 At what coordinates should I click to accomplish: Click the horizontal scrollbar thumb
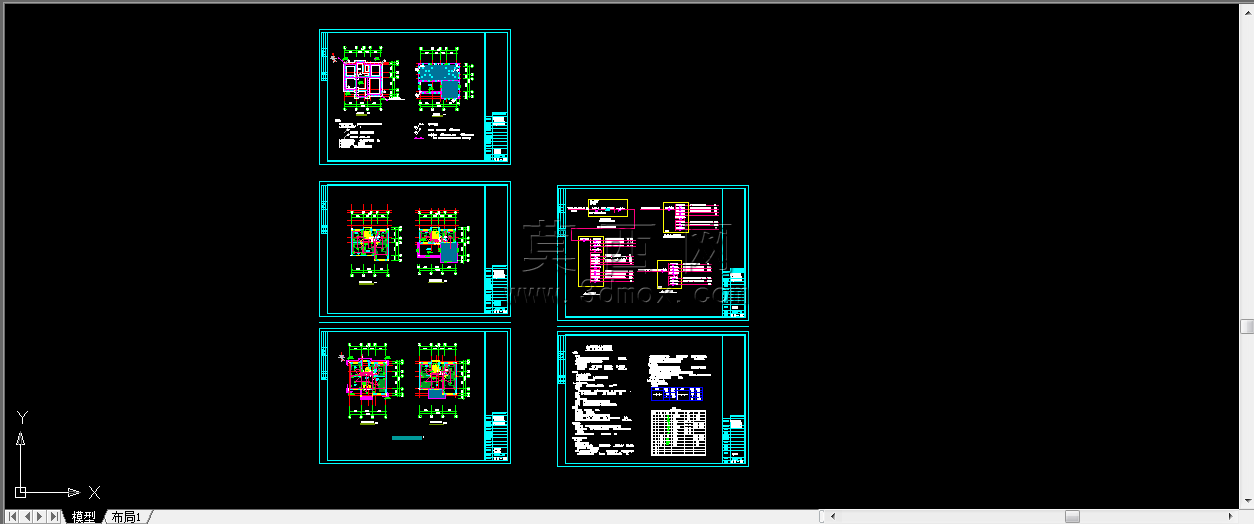click(1072, 517)
